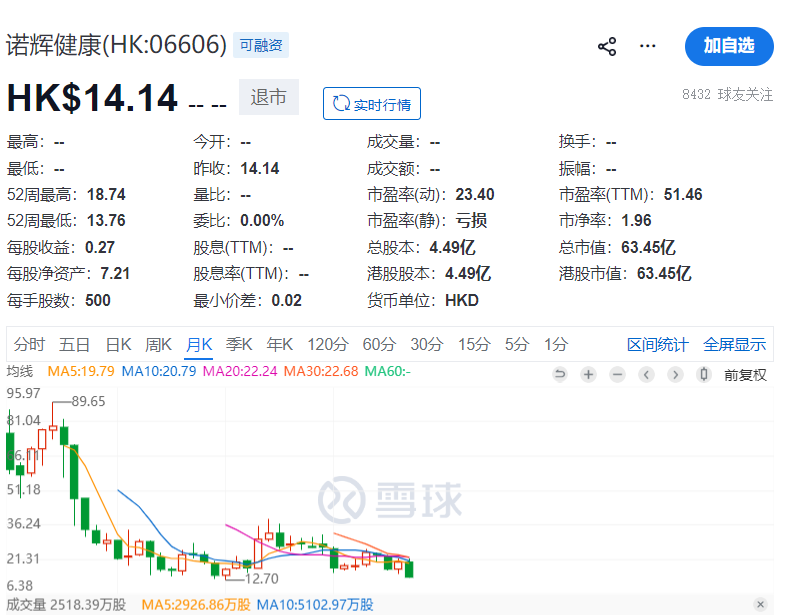Open 全屏显示 fullscreen view
This screenshot has width=792, height=615.
point(734,345)
